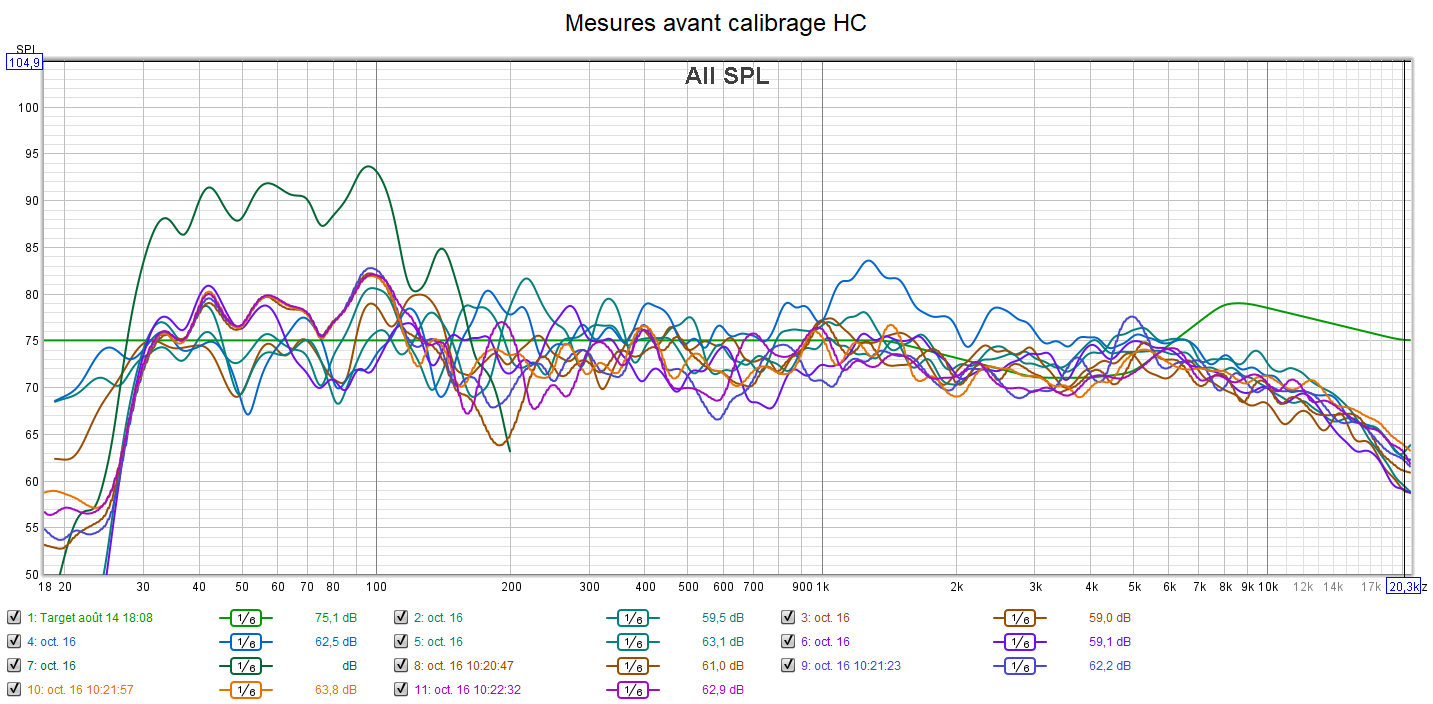Click the 20,3k frequency axis limit field
The width and height of the screenshot is (1433, 704).
(1403, 586)
